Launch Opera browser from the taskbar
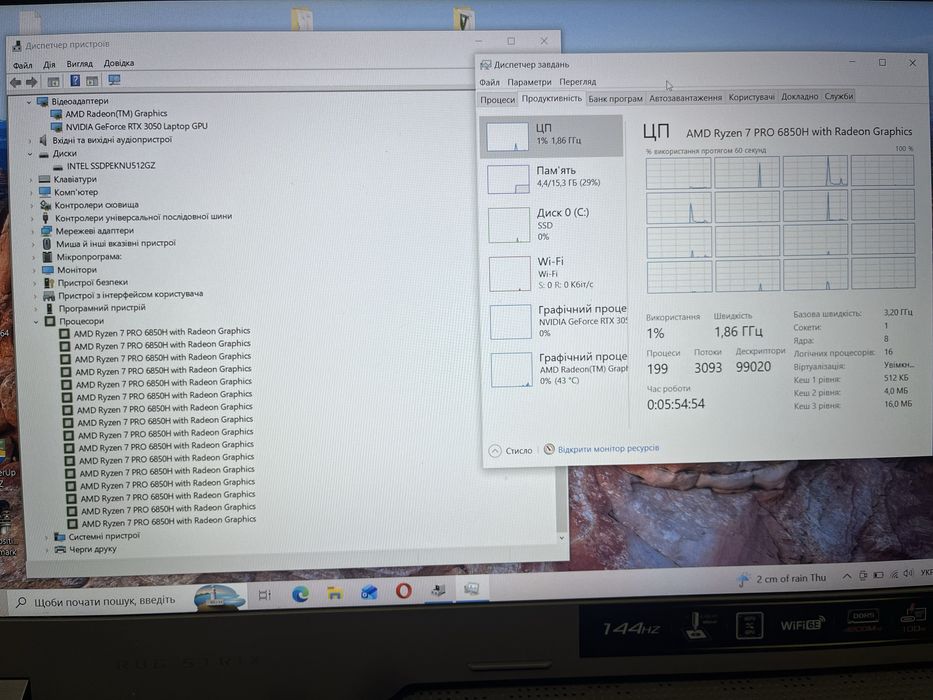Screen dimensions: 933x700 [403, 591]
